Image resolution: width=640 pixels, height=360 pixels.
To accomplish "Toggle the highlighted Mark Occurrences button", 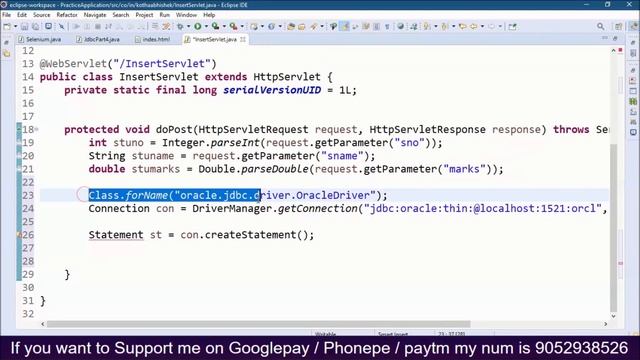I will coord(345,27).
